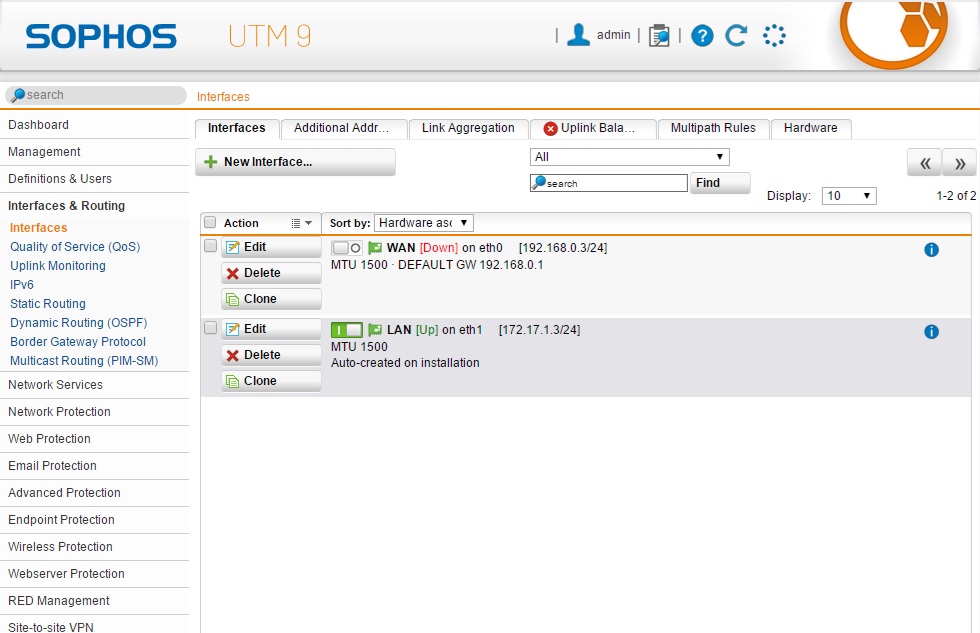The width and height of the screenshot is (980, 633).
Task: Click the green flag icon beside WAN
Action: (375, 248)
